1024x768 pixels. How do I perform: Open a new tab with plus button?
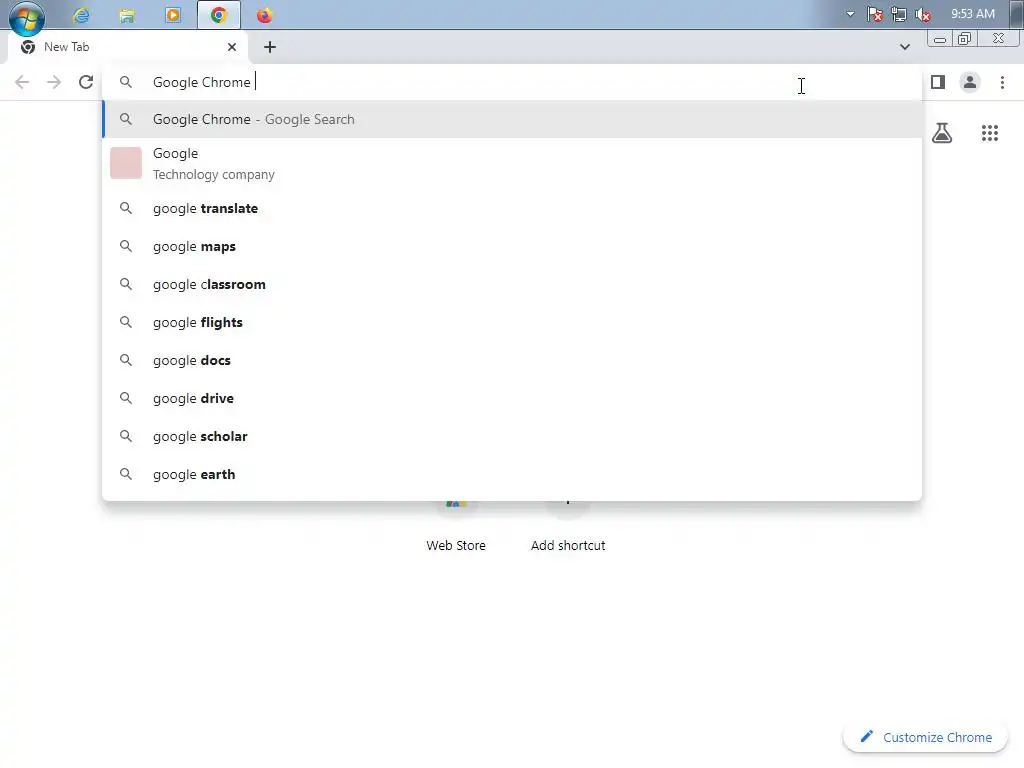[270, 47]
